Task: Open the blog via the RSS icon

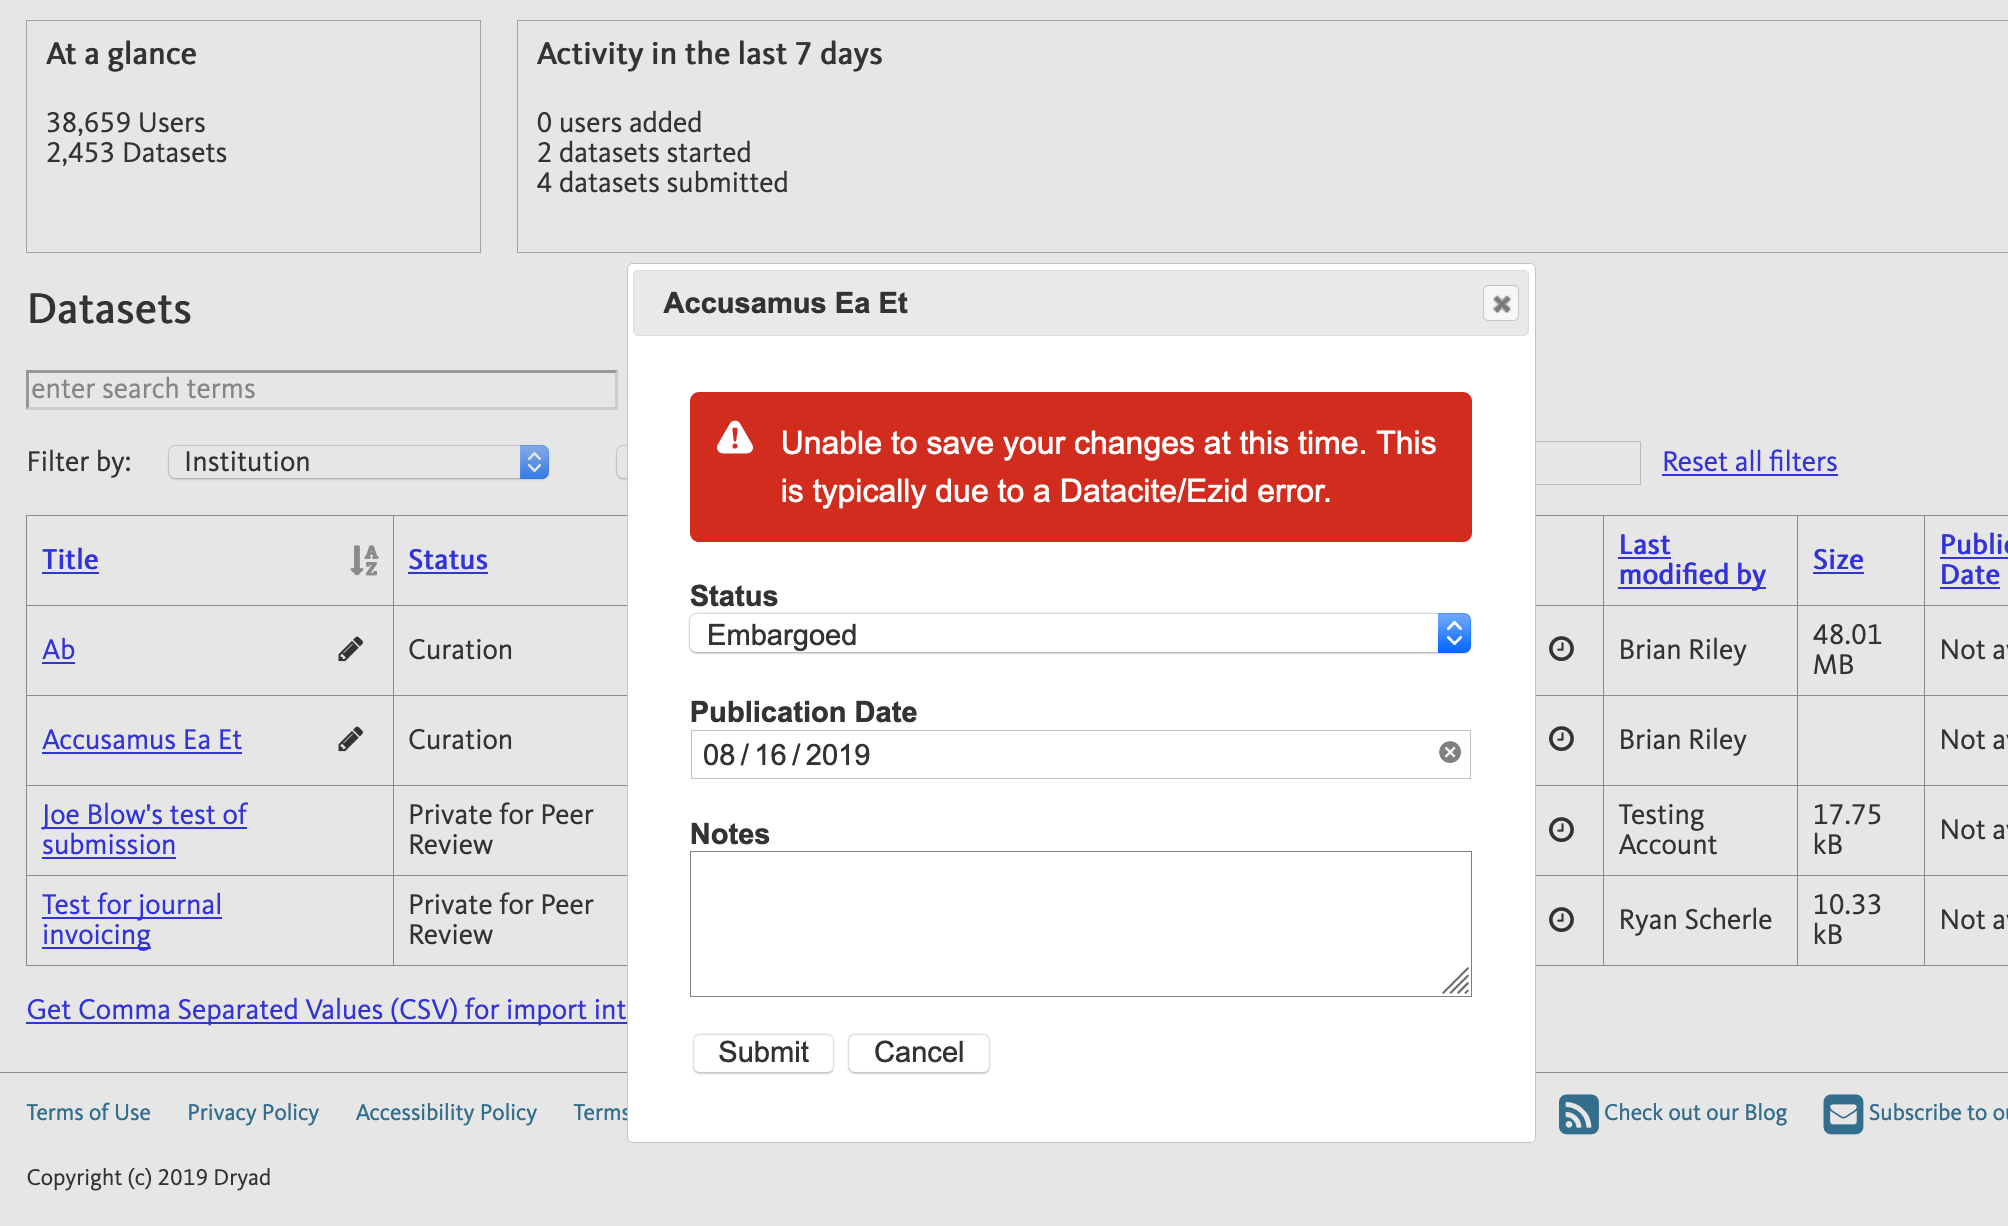Action: (1578, 1113)
